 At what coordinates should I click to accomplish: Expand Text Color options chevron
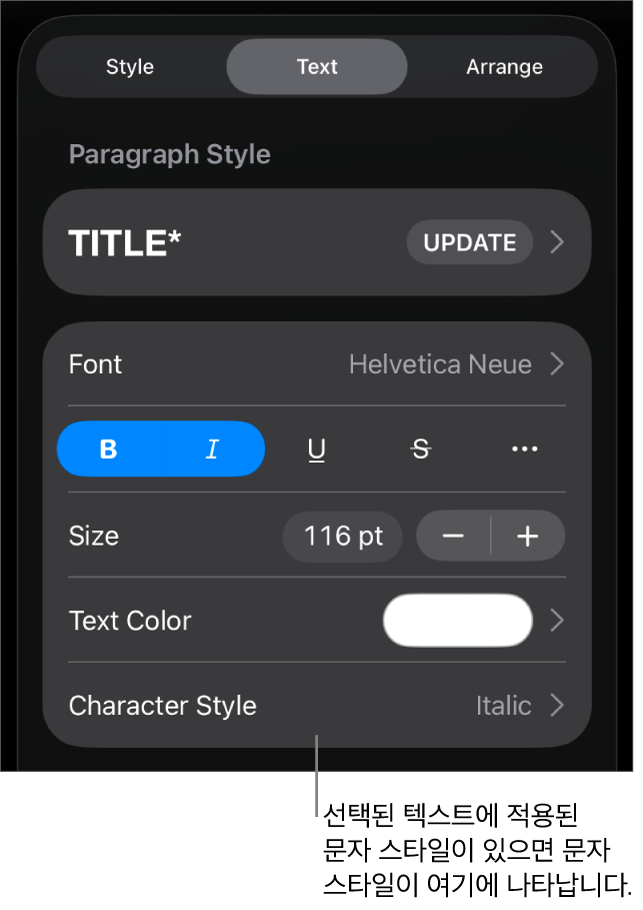click(x=558, y=621)
